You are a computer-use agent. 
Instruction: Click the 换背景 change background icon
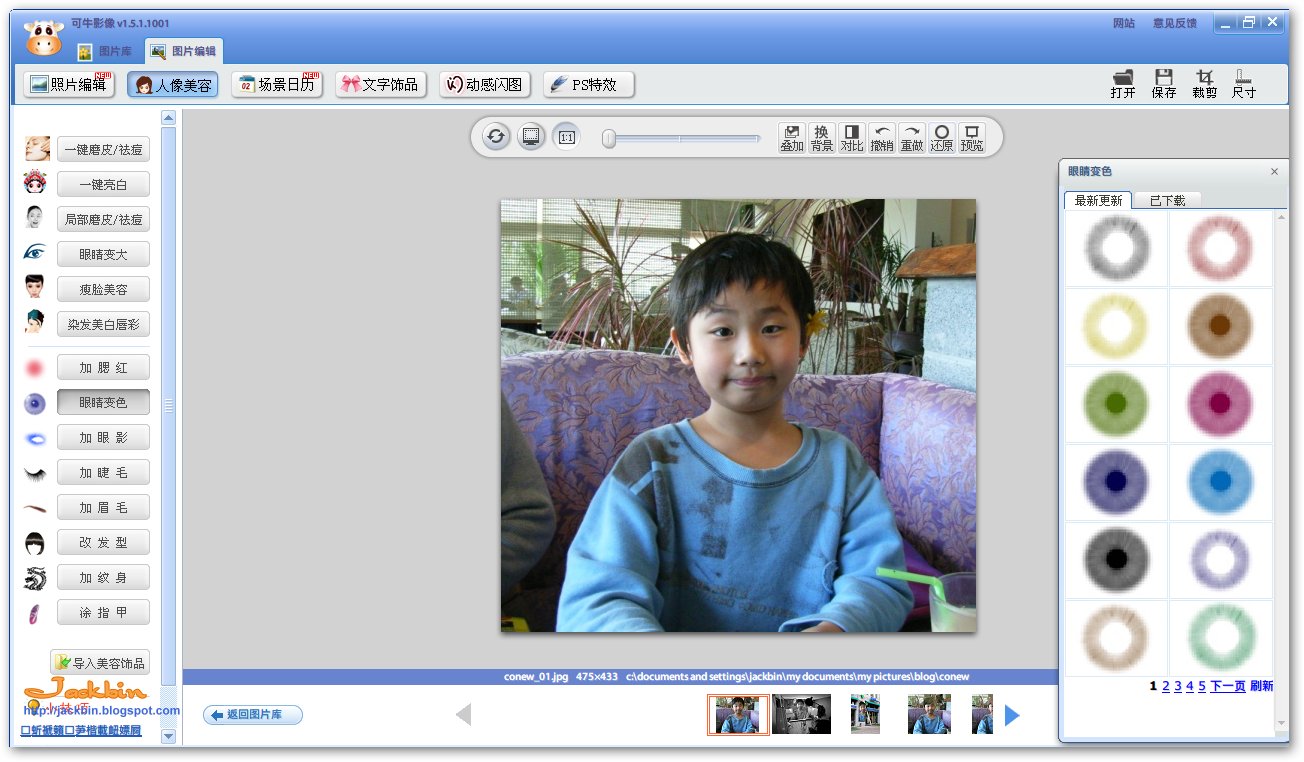click(822, 138)
